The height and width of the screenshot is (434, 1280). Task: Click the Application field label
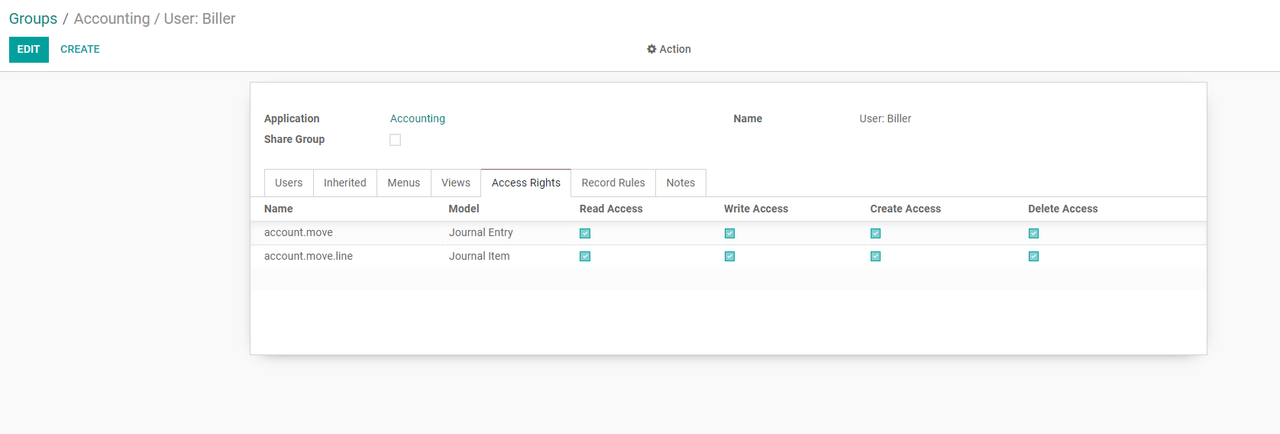[x=292, y=118]
